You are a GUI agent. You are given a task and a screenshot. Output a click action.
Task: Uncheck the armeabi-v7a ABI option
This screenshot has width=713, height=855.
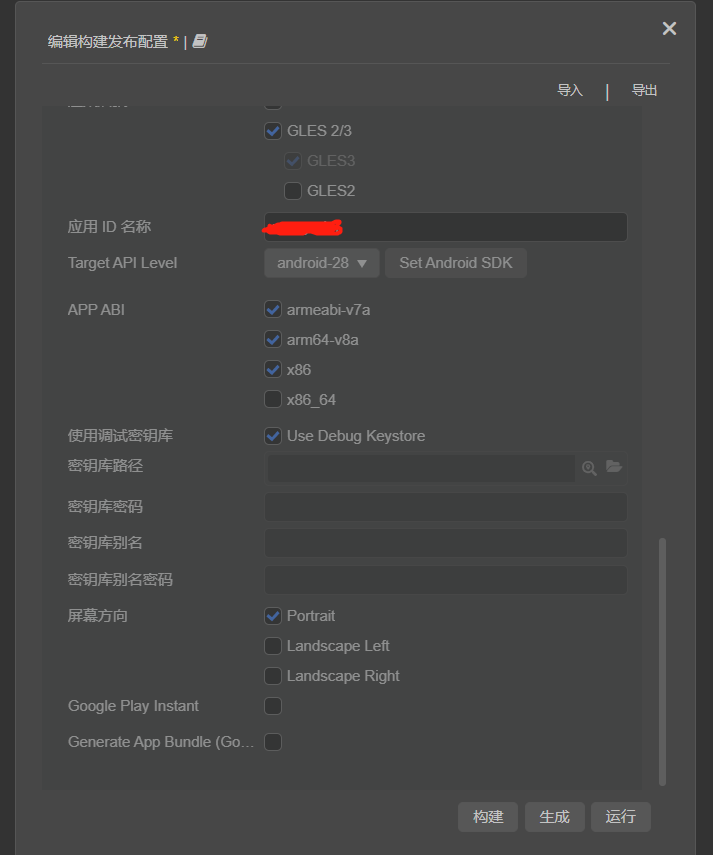(x=273, y=310)
